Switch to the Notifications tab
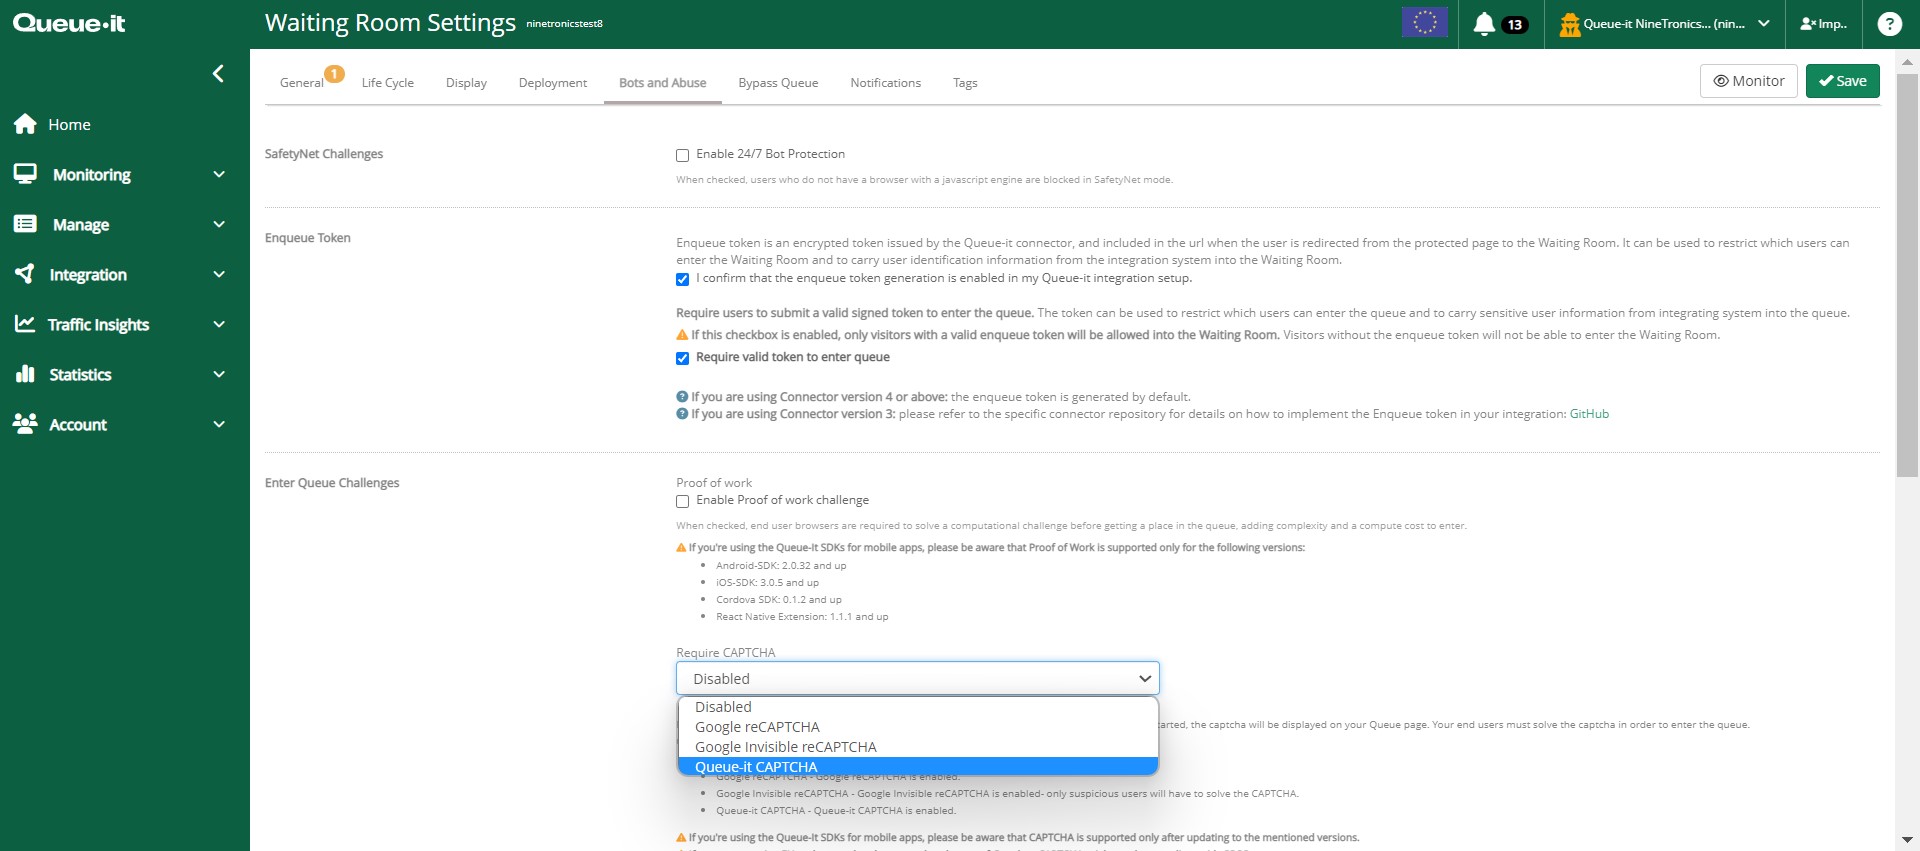Image resolution: width=1920 pixels, height=851 pixels. (885, 83)
